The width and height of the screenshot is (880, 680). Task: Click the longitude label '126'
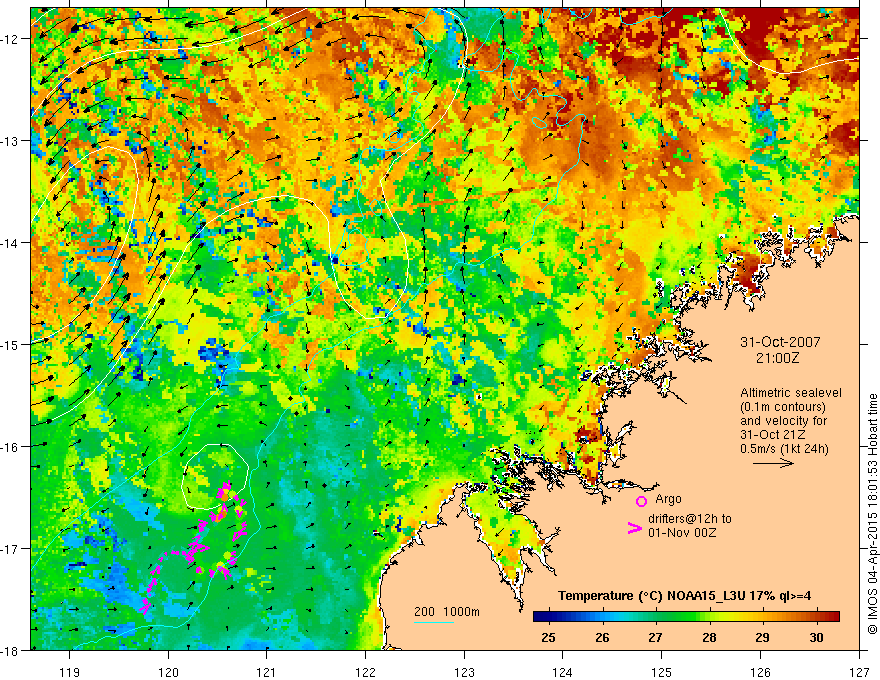click(760, 672)
